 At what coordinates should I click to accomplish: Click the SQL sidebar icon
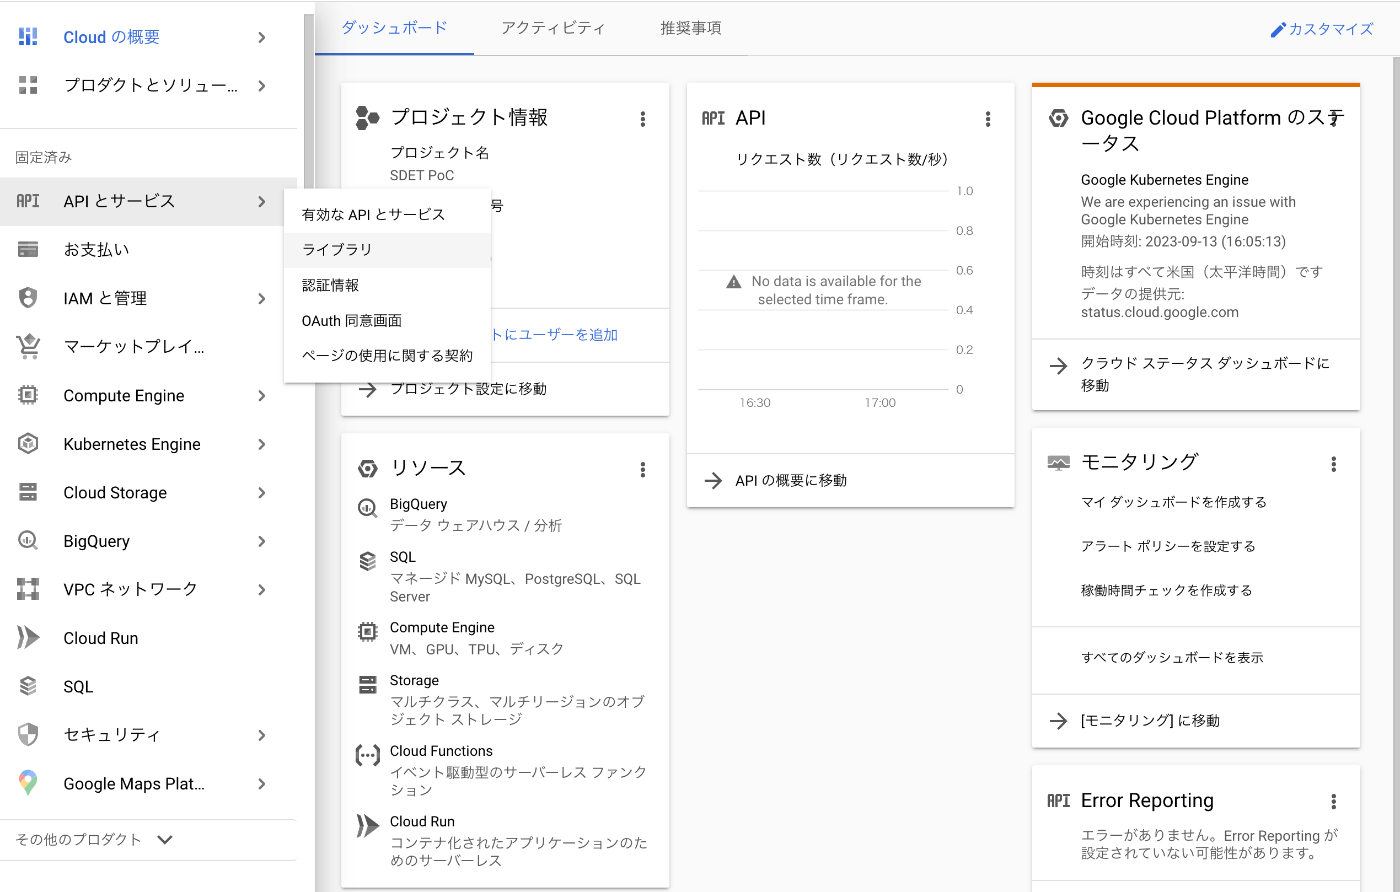click(28, 687)
